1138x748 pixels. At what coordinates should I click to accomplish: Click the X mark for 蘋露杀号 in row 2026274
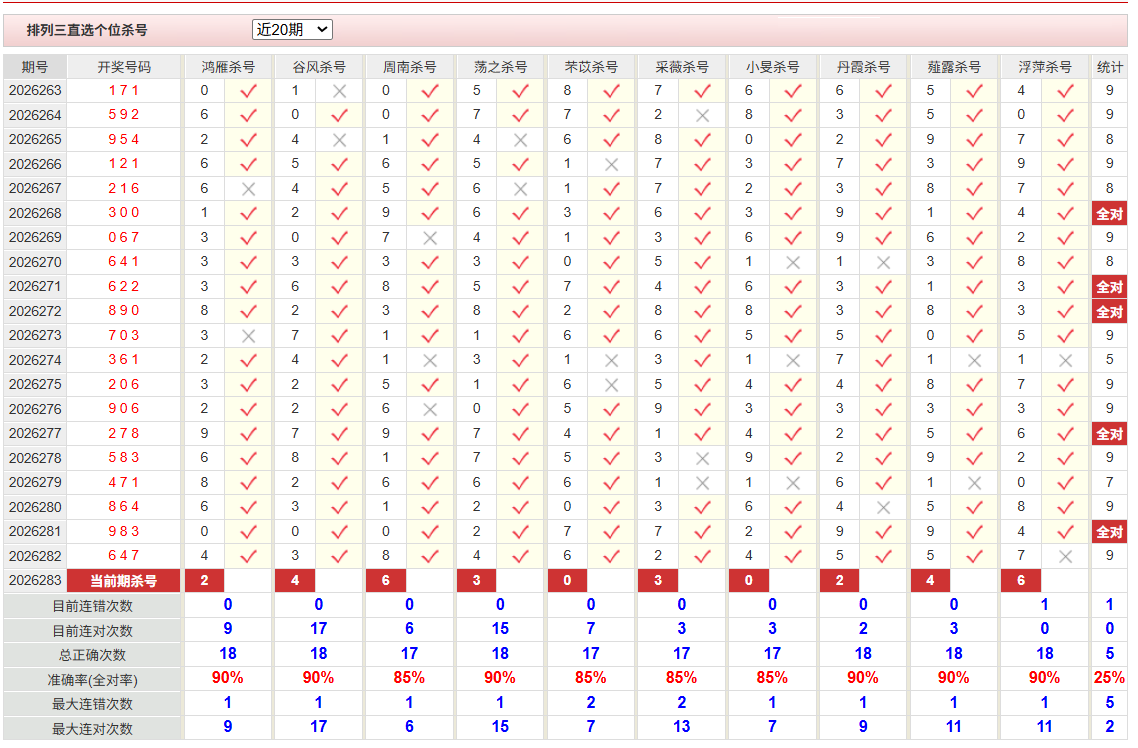(x=974, y=361)
